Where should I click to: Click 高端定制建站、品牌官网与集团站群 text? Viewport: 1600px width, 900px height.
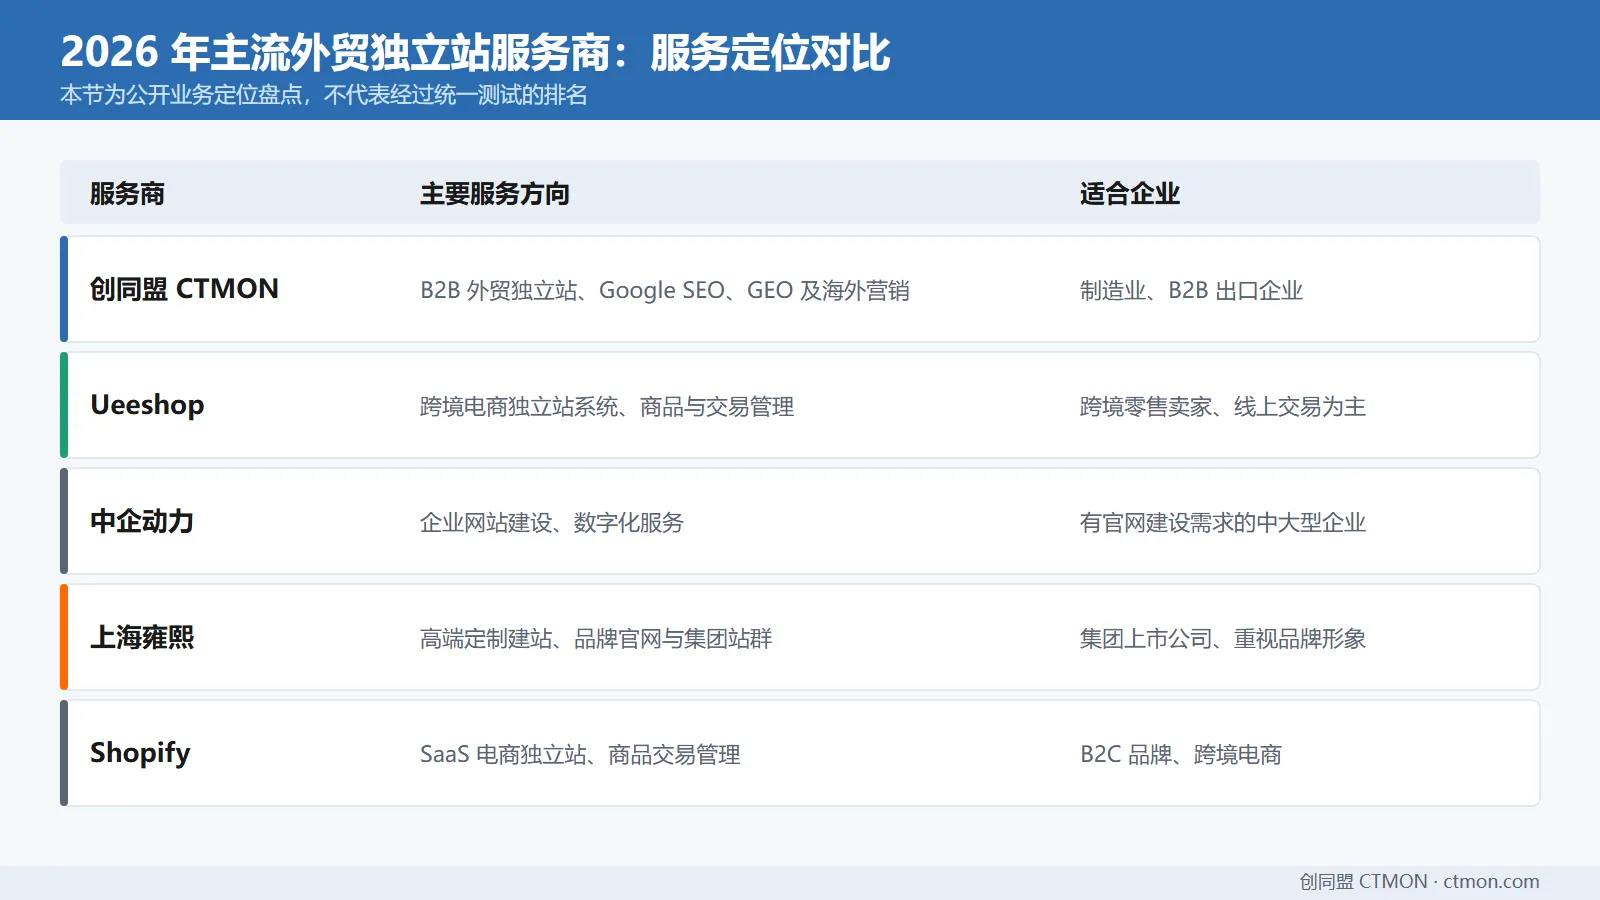596,639
